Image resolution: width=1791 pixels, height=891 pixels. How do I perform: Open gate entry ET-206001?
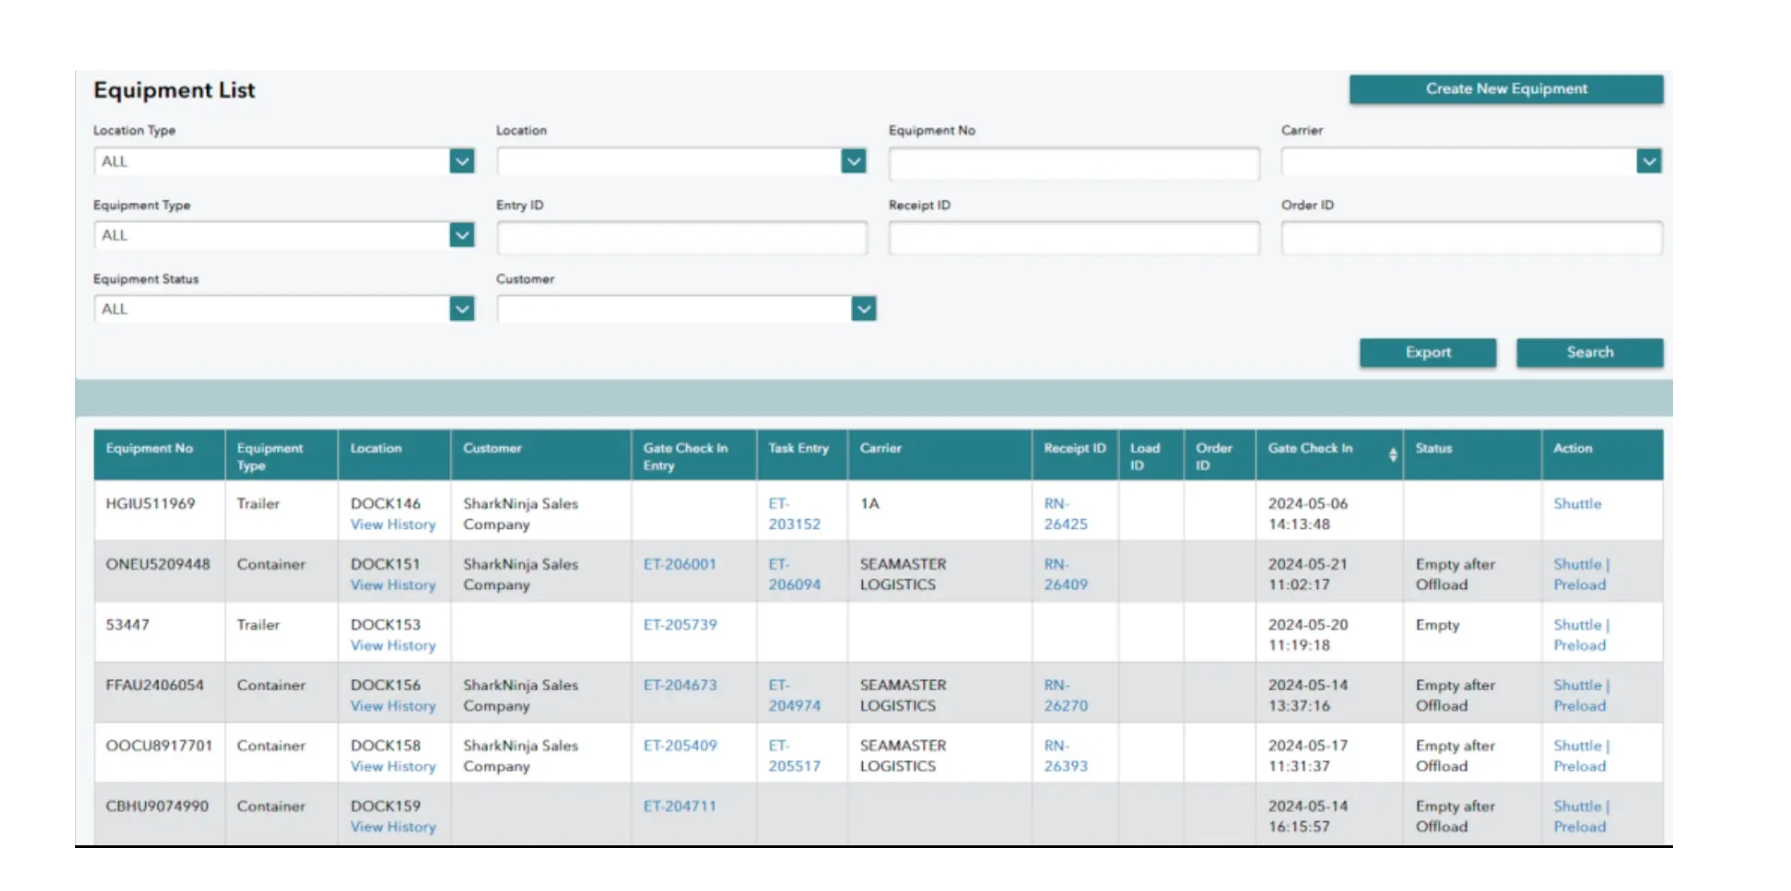pos(680,564)
